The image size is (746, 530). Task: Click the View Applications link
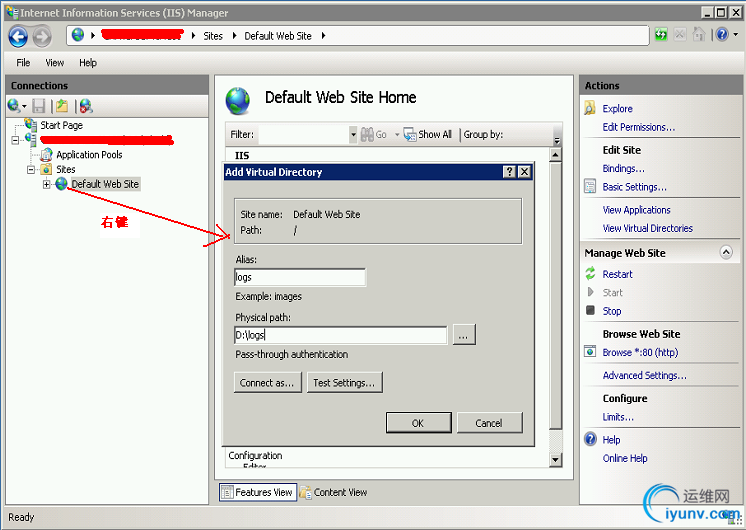(x=636, y=210)
